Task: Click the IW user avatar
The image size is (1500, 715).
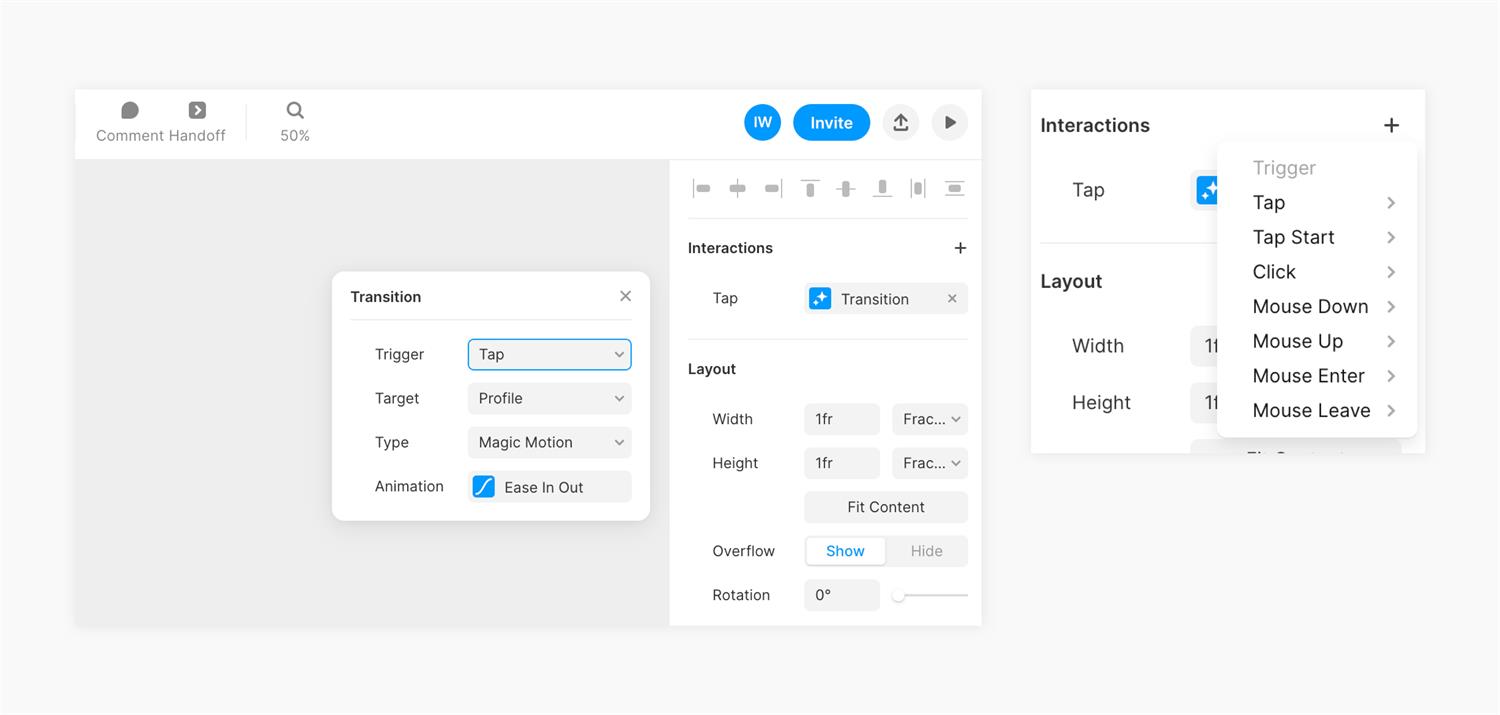Action: point(762,122)
